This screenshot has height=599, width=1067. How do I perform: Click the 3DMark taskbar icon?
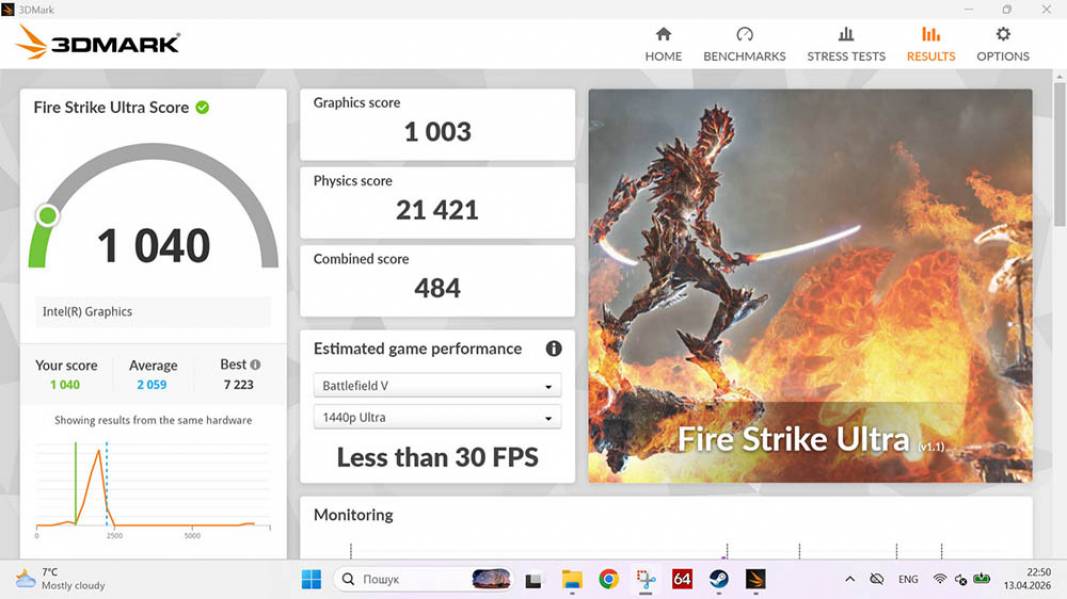click(755, 579)
